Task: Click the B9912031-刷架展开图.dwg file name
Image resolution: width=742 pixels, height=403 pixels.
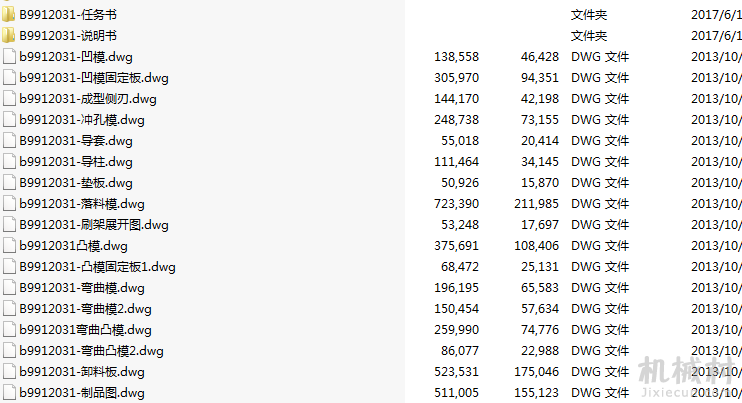Action: coord(94,225)
